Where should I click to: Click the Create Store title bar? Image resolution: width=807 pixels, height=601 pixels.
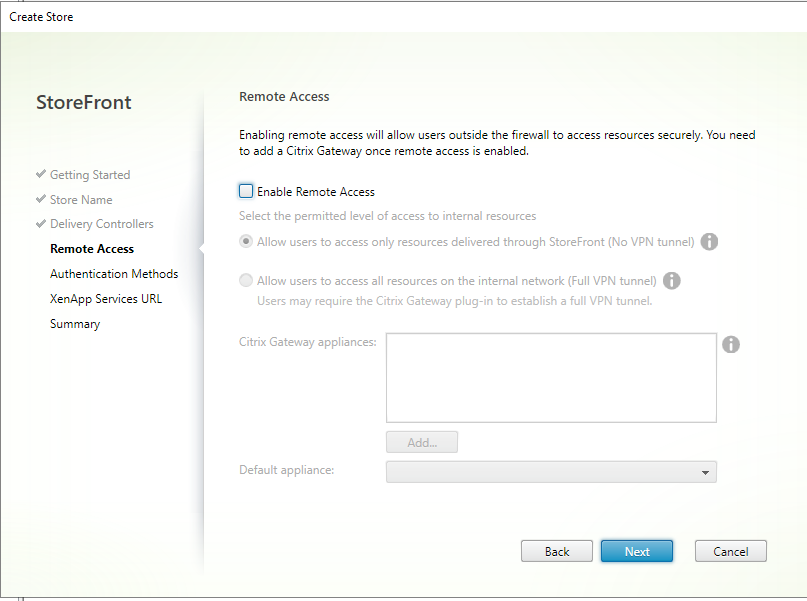click(x=400, y=17)
